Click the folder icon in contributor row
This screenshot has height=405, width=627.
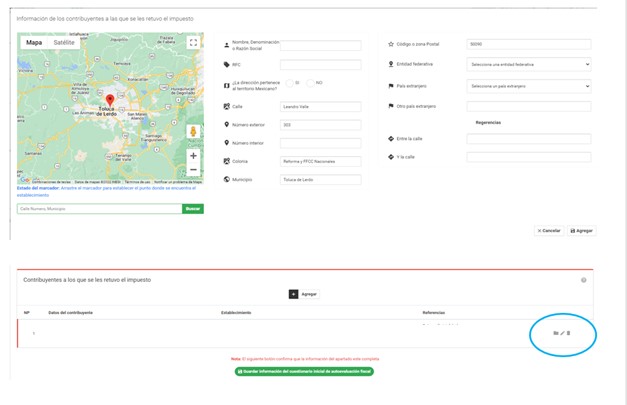[556, 333]
